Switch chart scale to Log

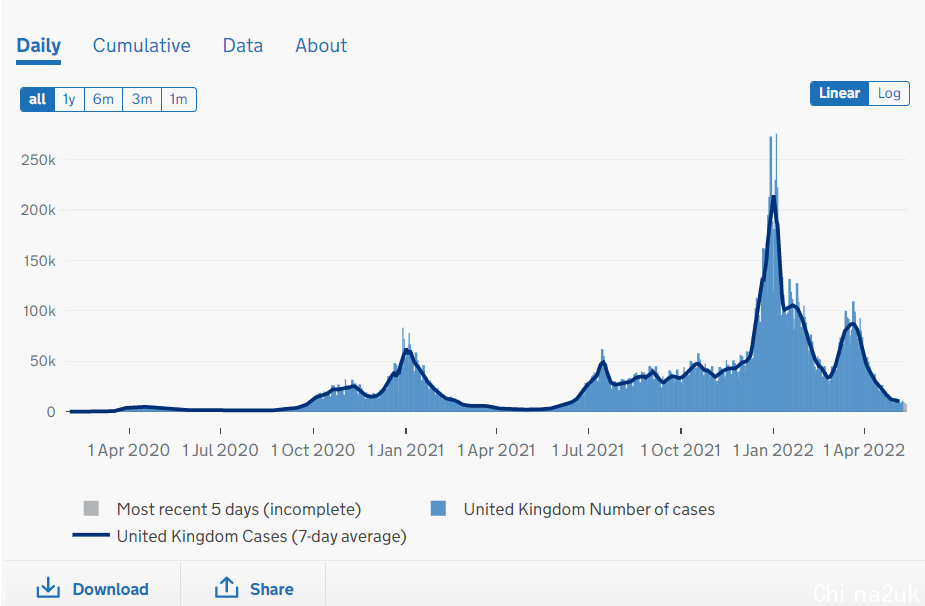(888, 93)
